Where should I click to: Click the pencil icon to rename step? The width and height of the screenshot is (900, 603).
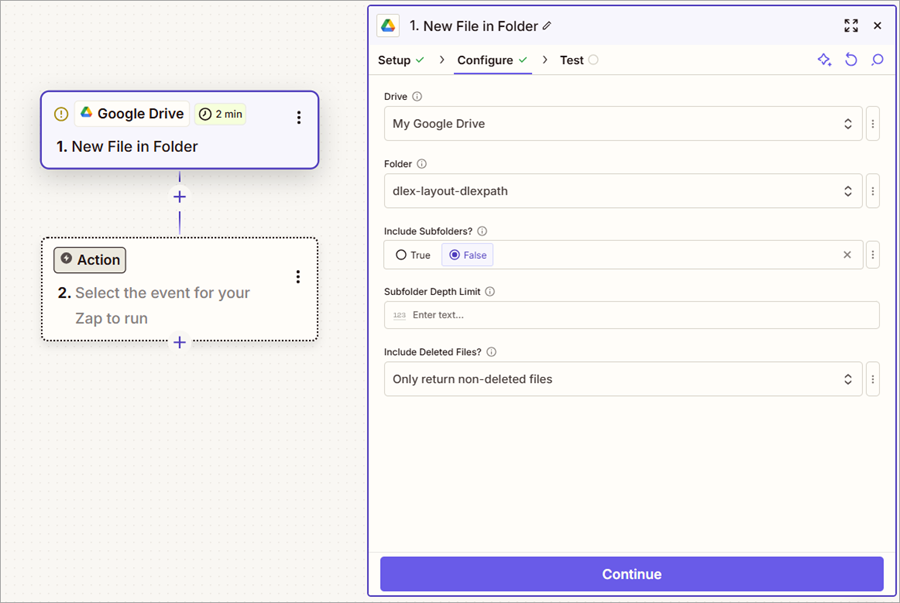tap(547, 26)
